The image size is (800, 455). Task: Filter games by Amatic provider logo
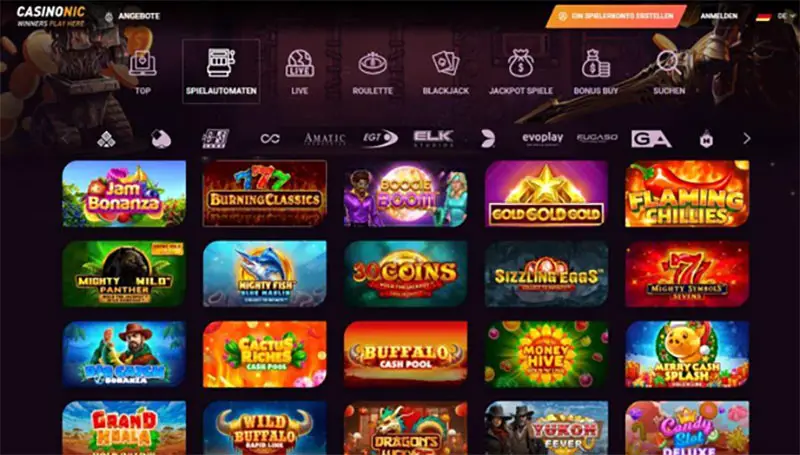pyautogui.click(x=324, y=139)
